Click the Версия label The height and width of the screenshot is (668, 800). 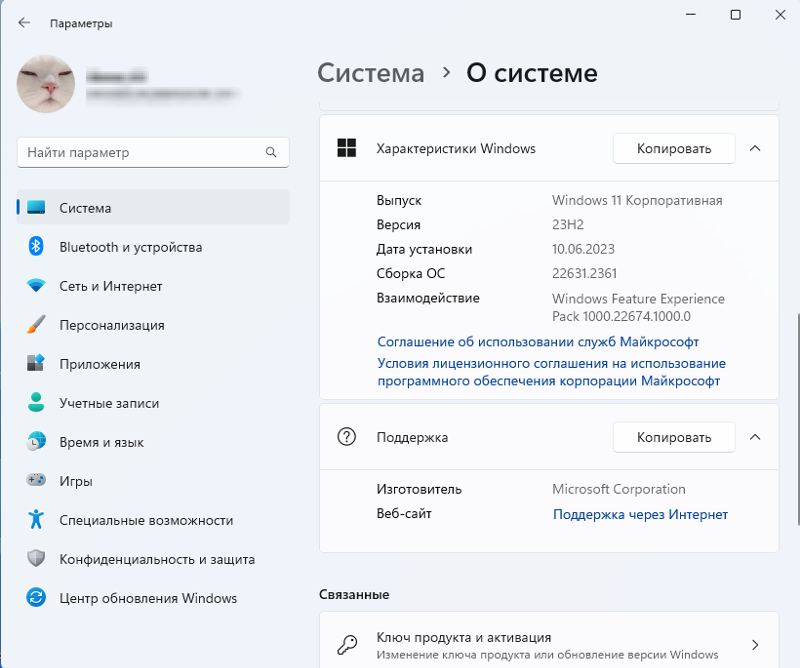tap(398, 225)
